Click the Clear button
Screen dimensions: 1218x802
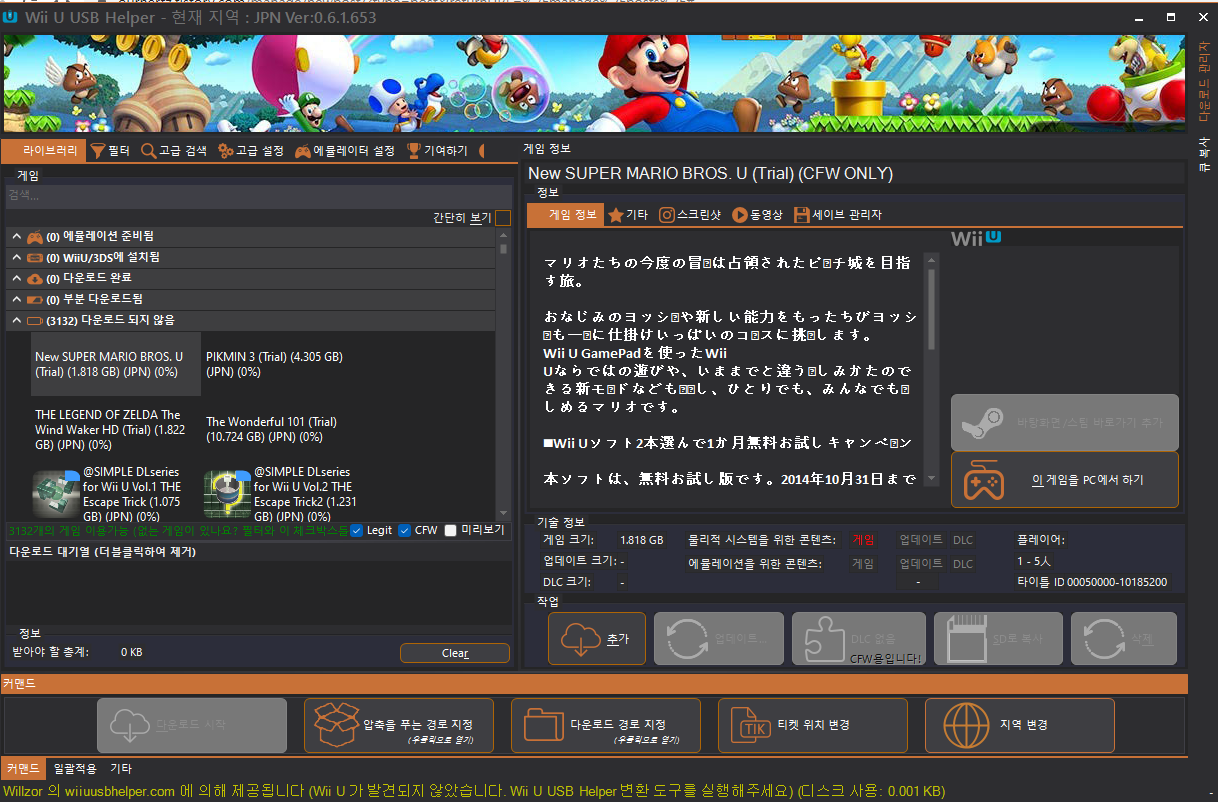(455, 653)
